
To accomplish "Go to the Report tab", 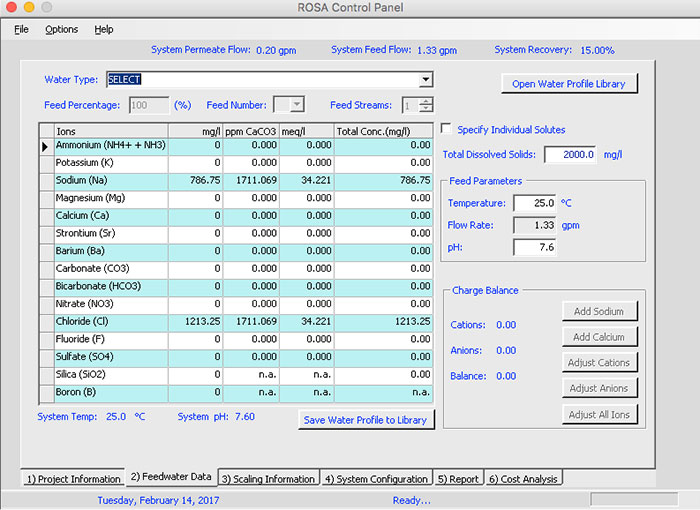I will 458,479.
